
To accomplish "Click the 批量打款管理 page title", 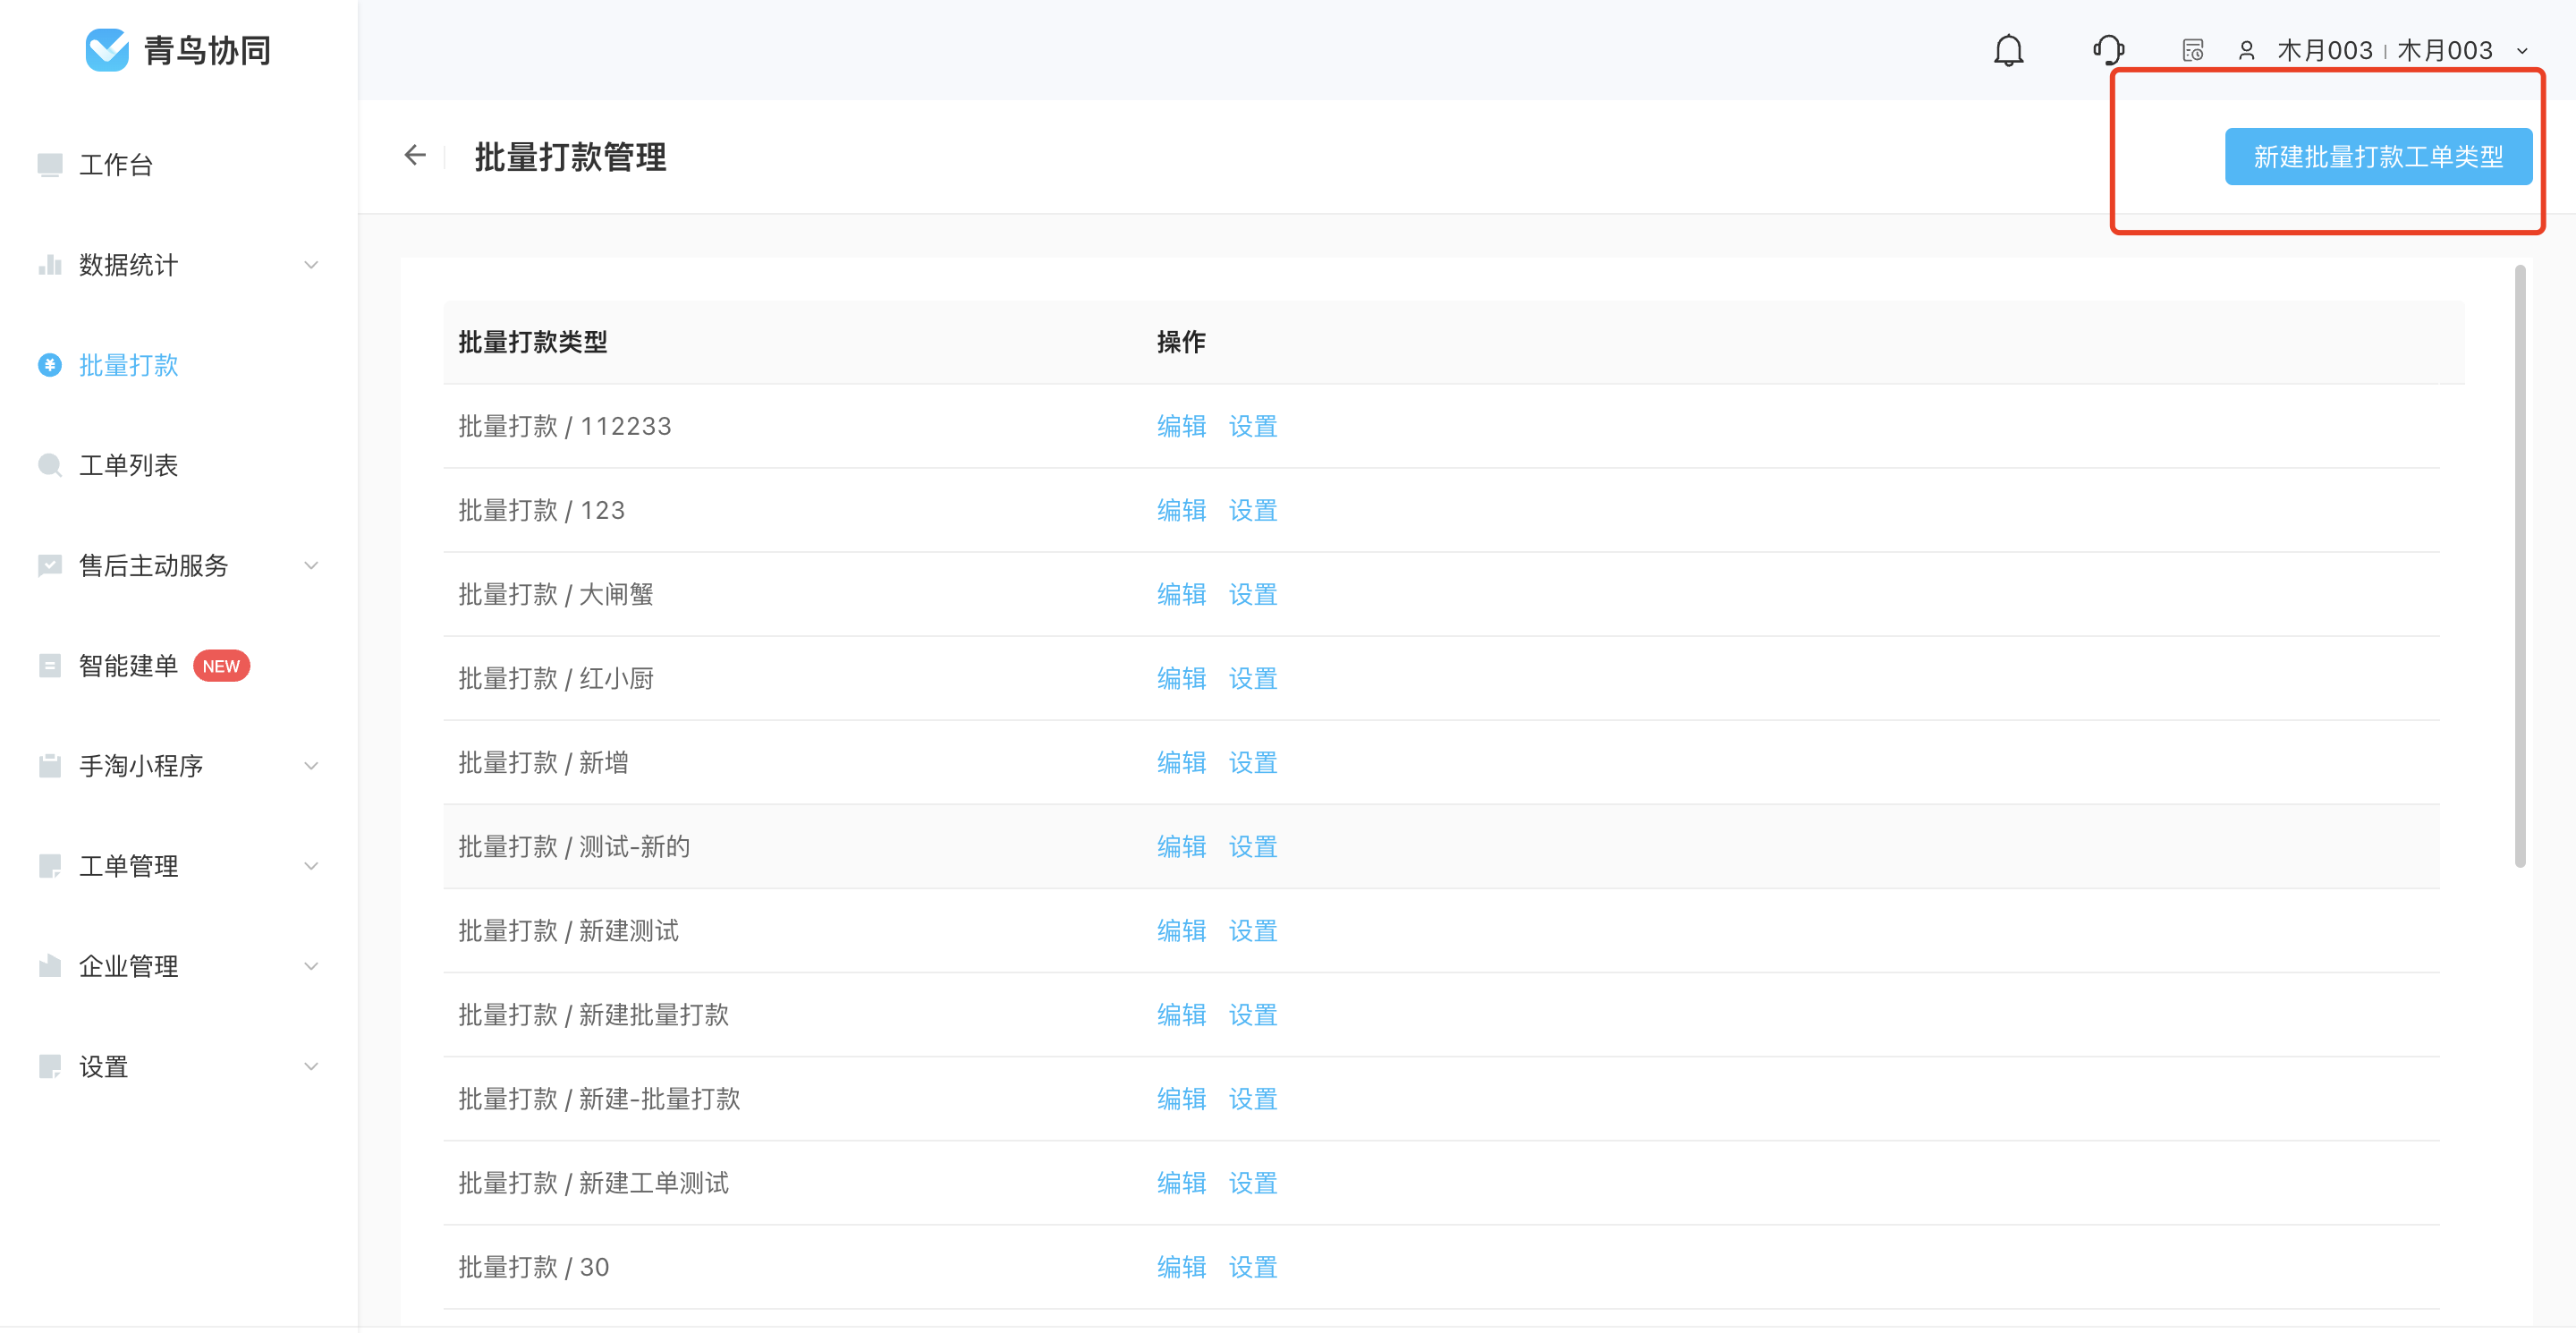I will coord(570,157).
